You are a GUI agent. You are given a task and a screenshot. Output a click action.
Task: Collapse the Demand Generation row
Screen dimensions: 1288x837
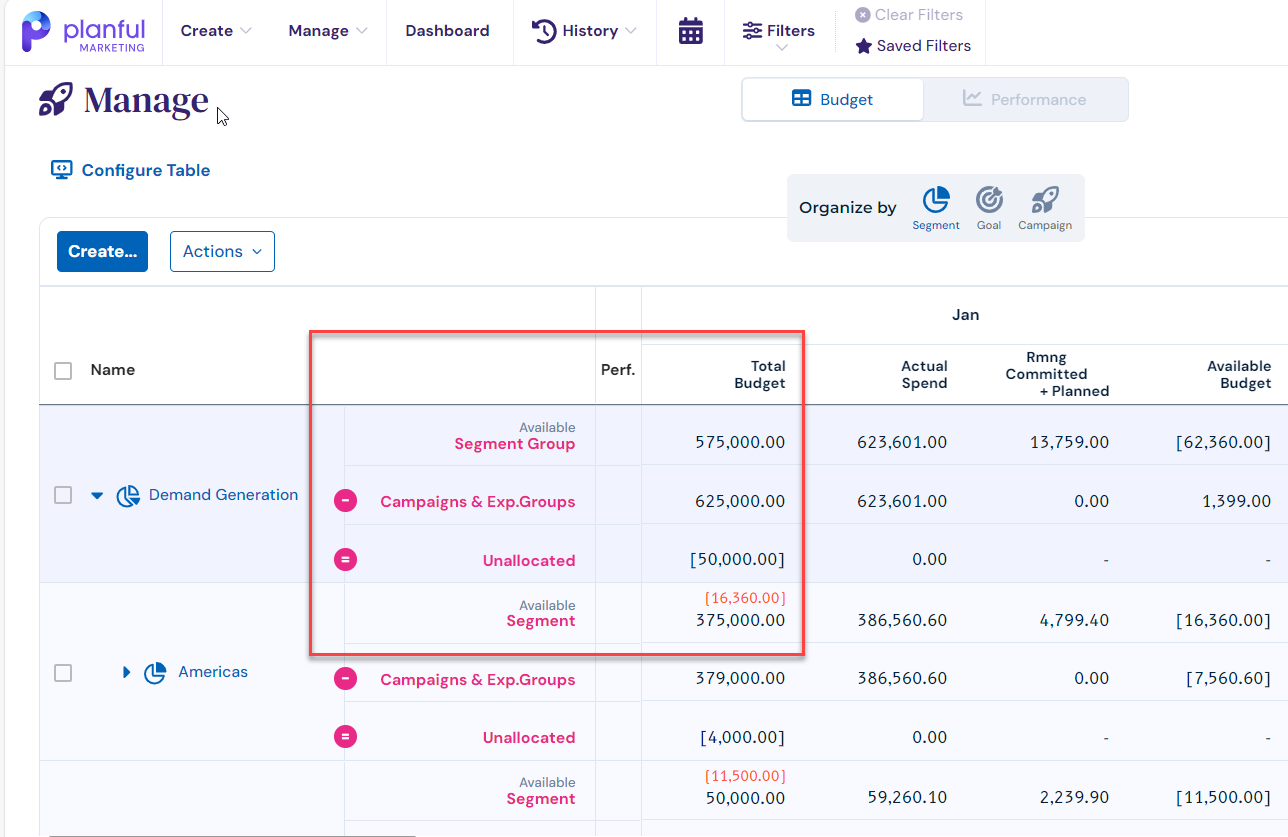pyautogui.click(x=97, y=495)
